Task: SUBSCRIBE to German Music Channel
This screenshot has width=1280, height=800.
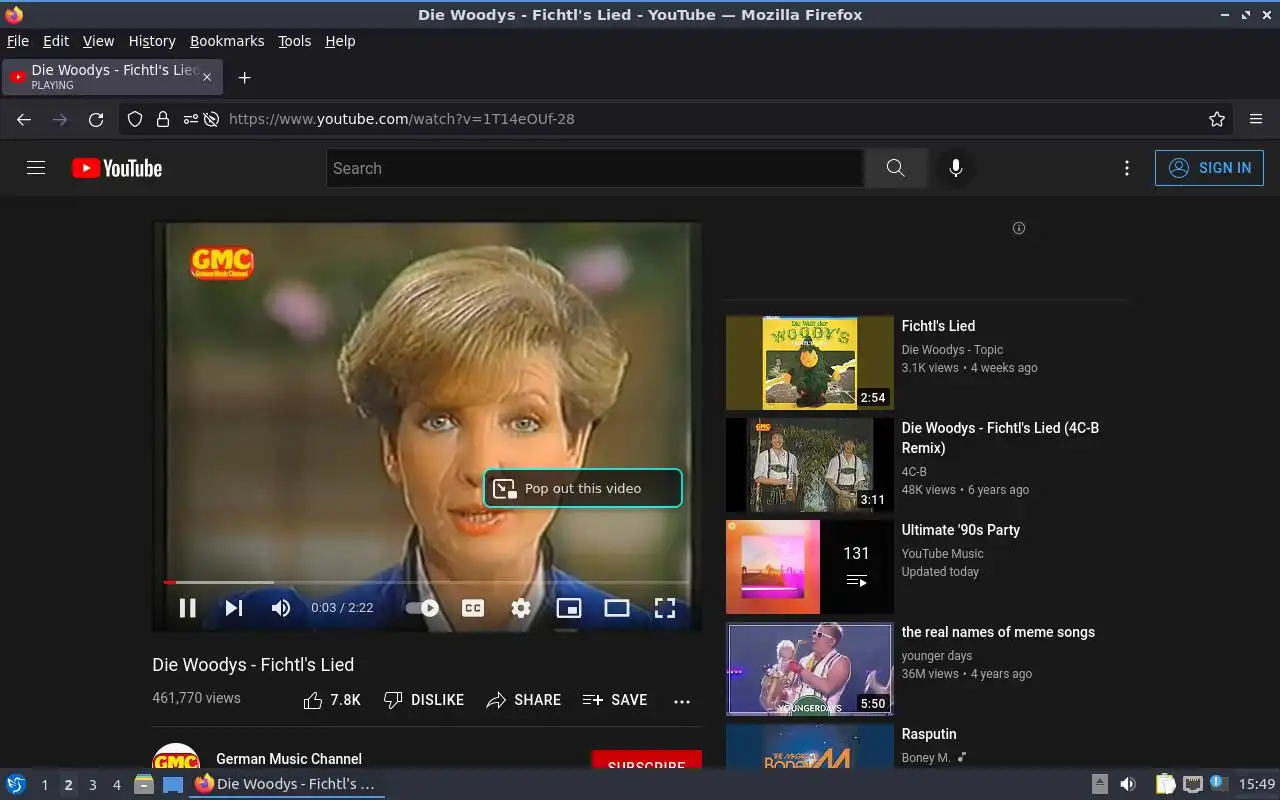Action: pos(646,760)
